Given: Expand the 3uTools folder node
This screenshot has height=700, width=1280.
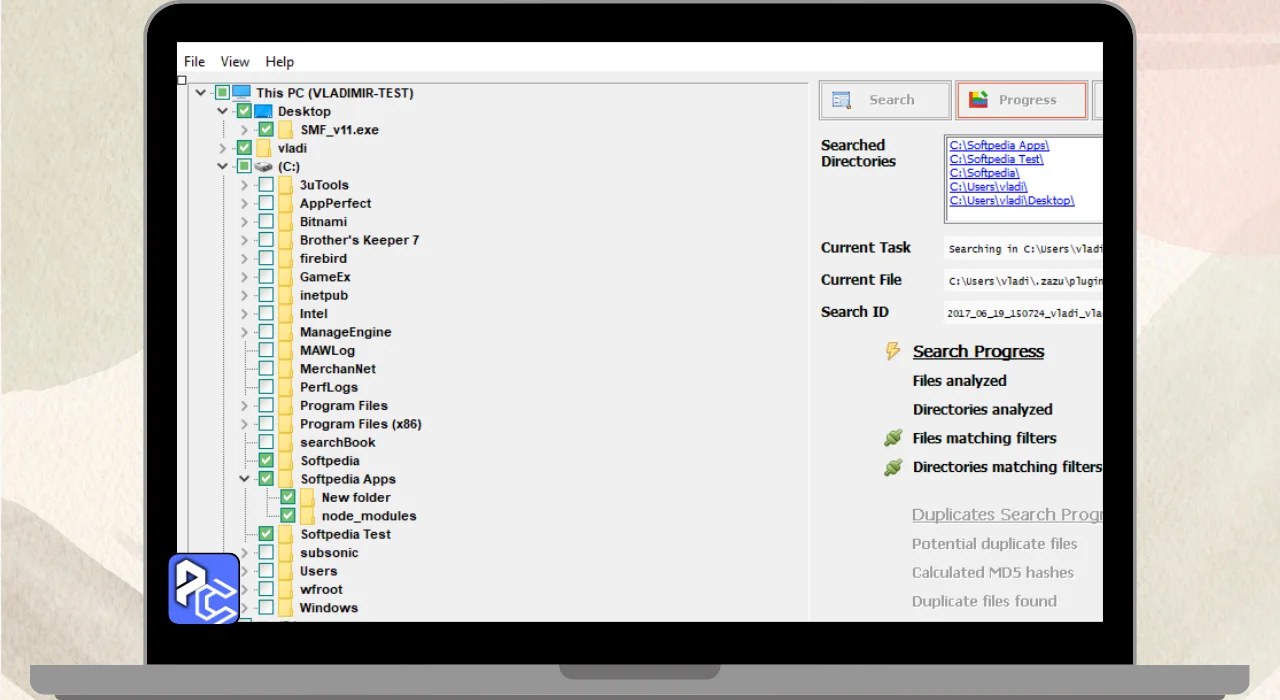Looking at the screenshot, I should tap(245, 185).
